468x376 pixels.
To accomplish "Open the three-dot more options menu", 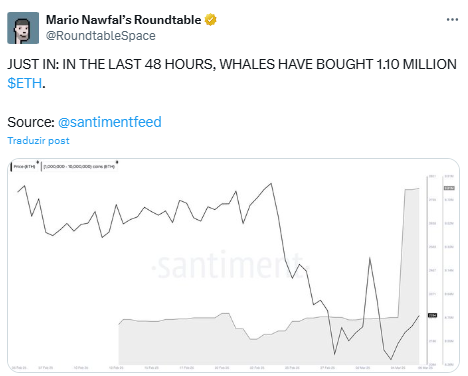I will coord(452,20).
